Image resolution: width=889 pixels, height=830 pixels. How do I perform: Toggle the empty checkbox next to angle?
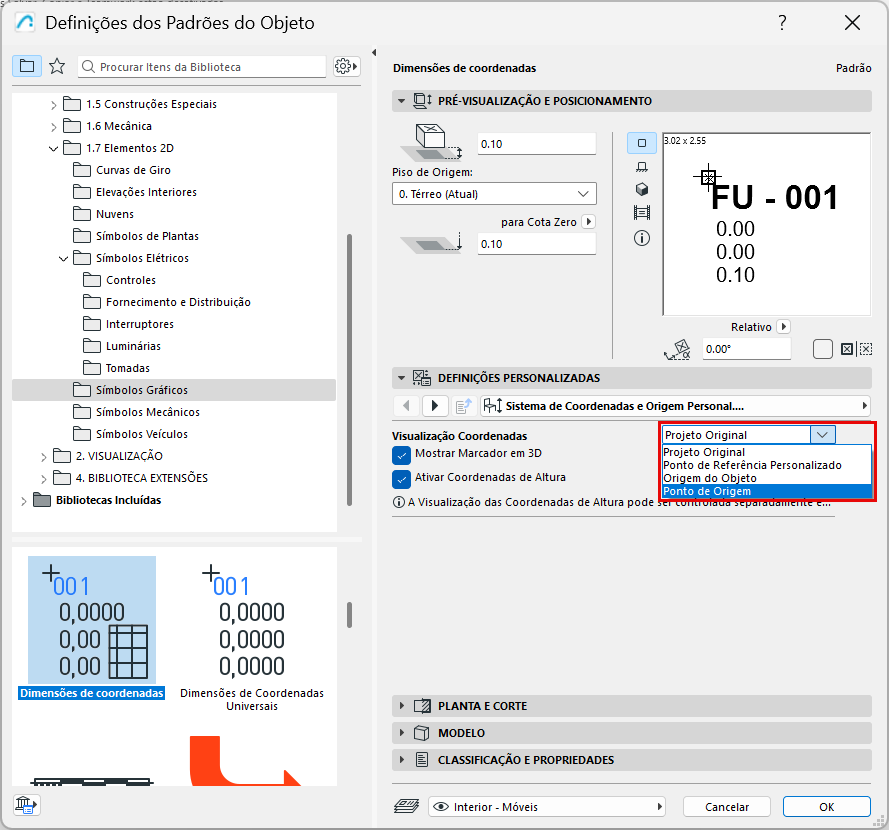[x=822, y=349]
